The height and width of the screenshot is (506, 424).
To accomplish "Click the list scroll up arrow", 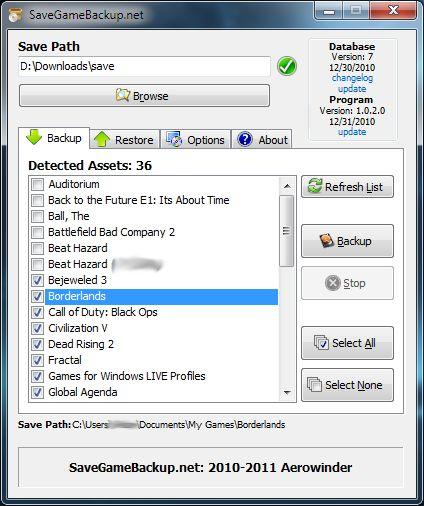I will [287, 186].
